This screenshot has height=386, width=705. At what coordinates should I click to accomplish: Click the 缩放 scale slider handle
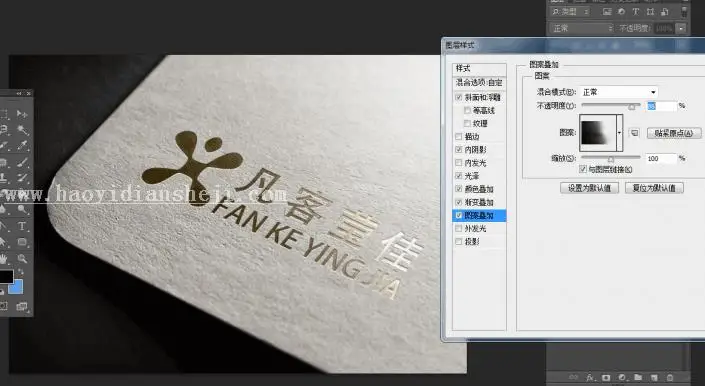pos(611,160)
